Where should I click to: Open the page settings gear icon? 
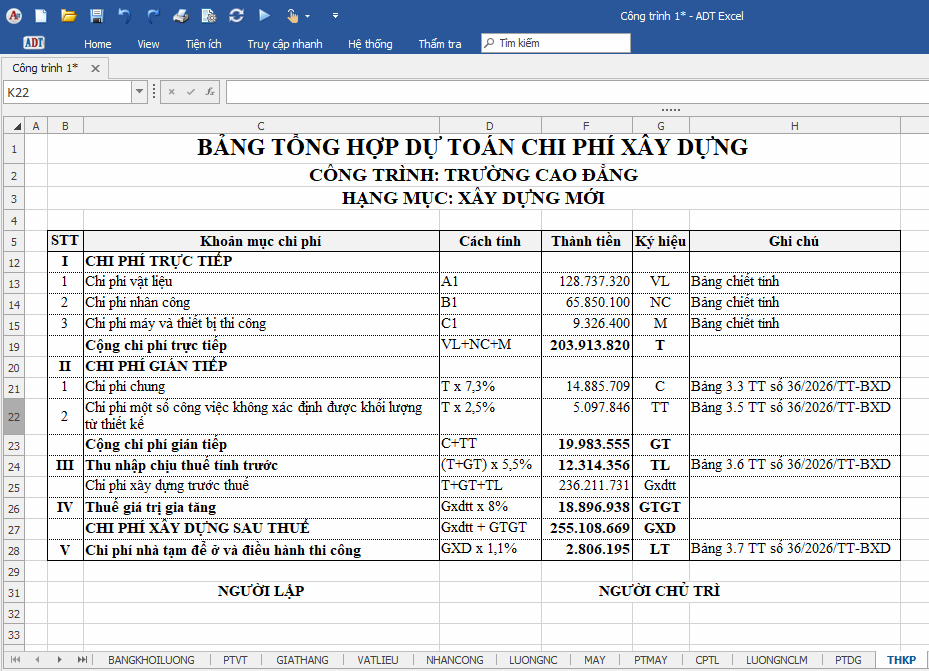pos(209,16)
